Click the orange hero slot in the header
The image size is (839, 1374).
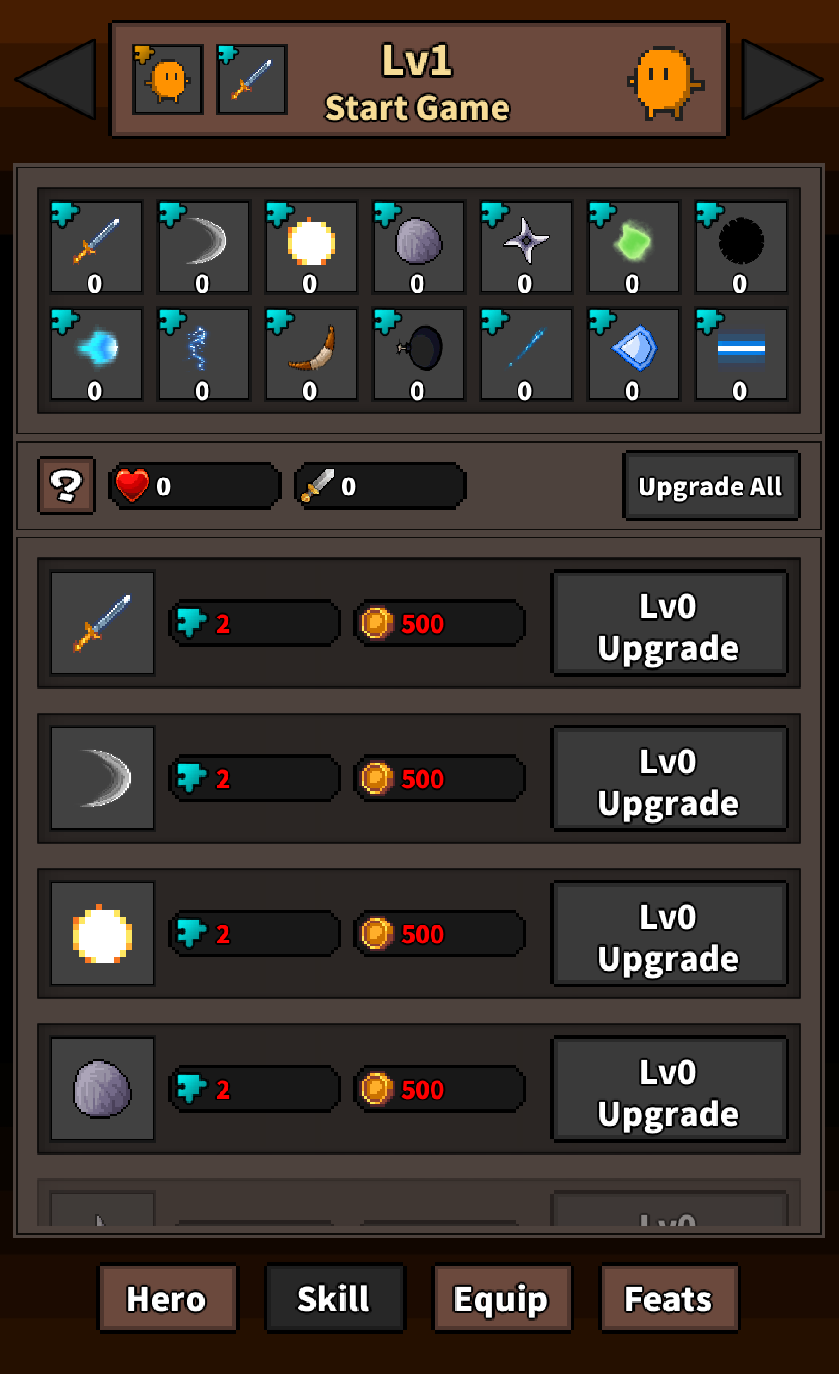[x=168, y=79]
